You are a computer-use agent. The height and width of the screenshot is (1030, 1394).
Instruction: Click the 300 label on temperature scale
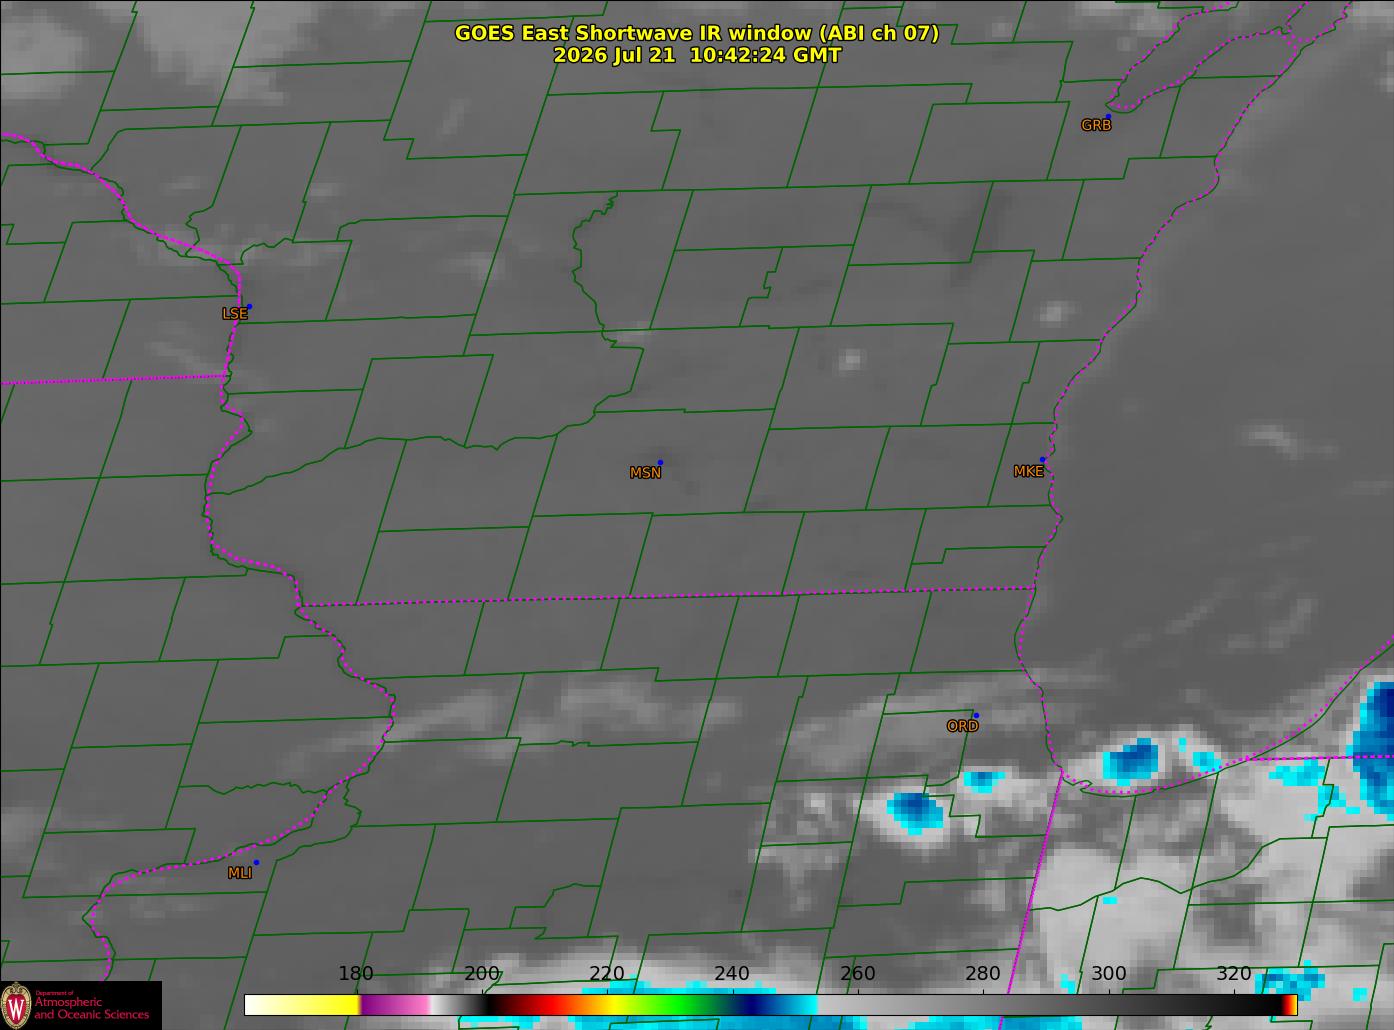[x=1108, y=973]
